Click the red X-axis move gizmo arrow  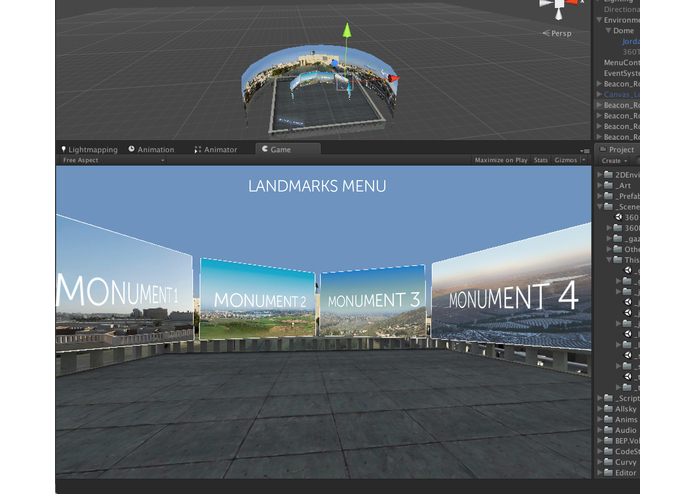[x=393, y=78]
